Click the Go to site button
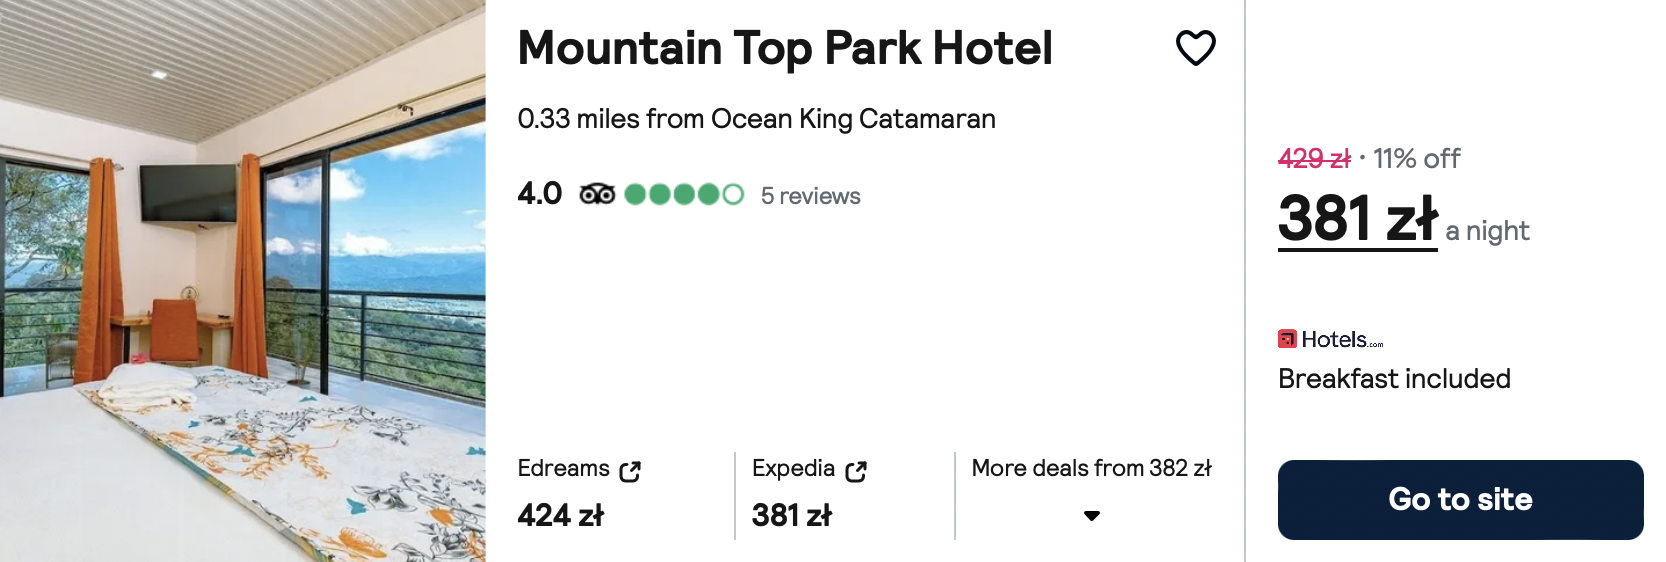1666x562 pixels. 1460,499
